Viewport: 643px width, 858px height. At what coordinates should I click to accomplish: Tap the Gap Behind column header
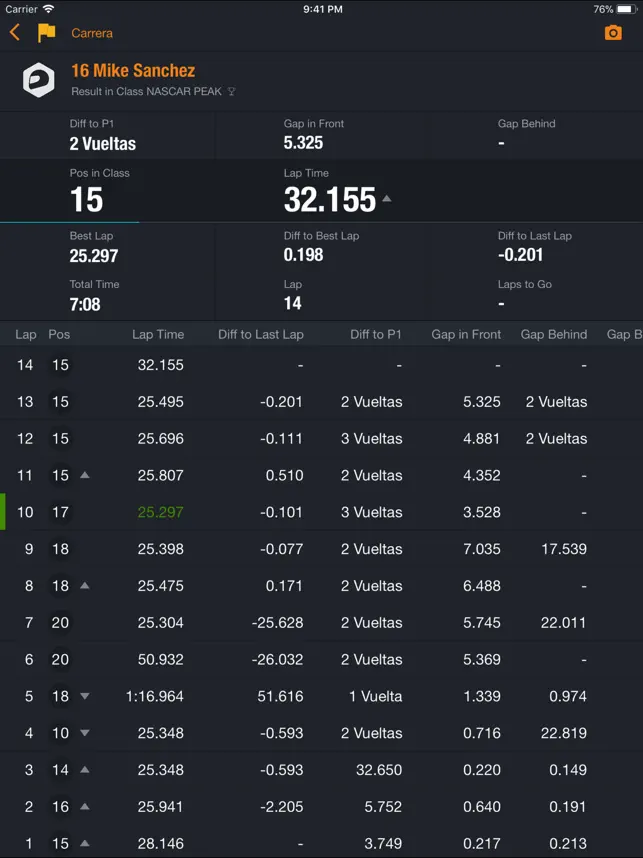point(554,334)
